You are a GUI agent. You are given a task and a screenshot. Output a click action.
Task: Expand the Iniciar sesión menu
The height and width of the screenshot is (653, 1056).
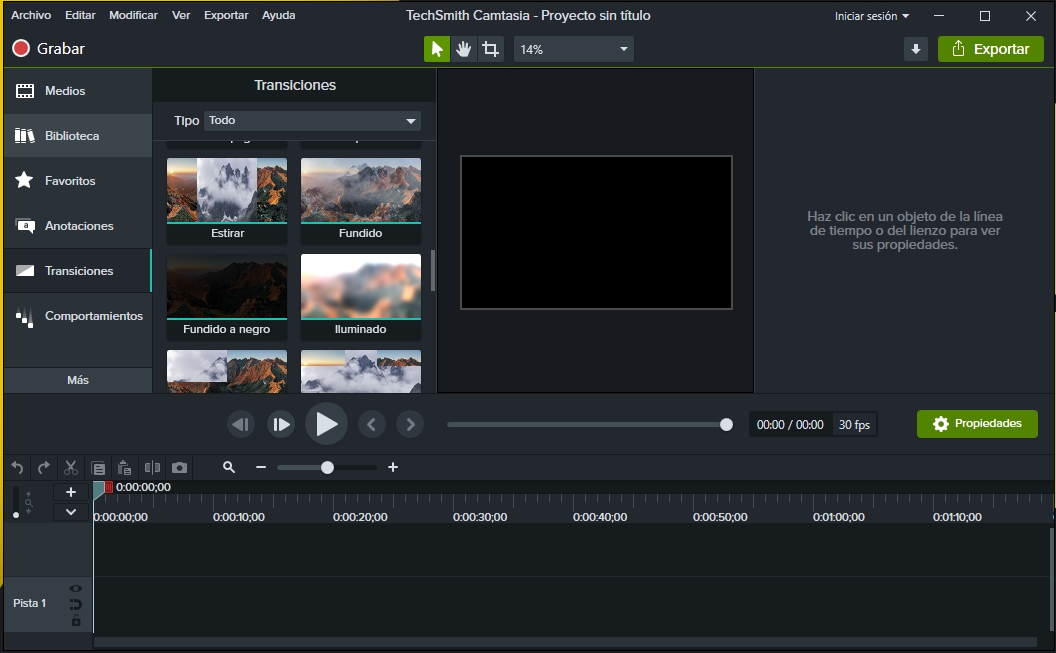coord(871,15)
